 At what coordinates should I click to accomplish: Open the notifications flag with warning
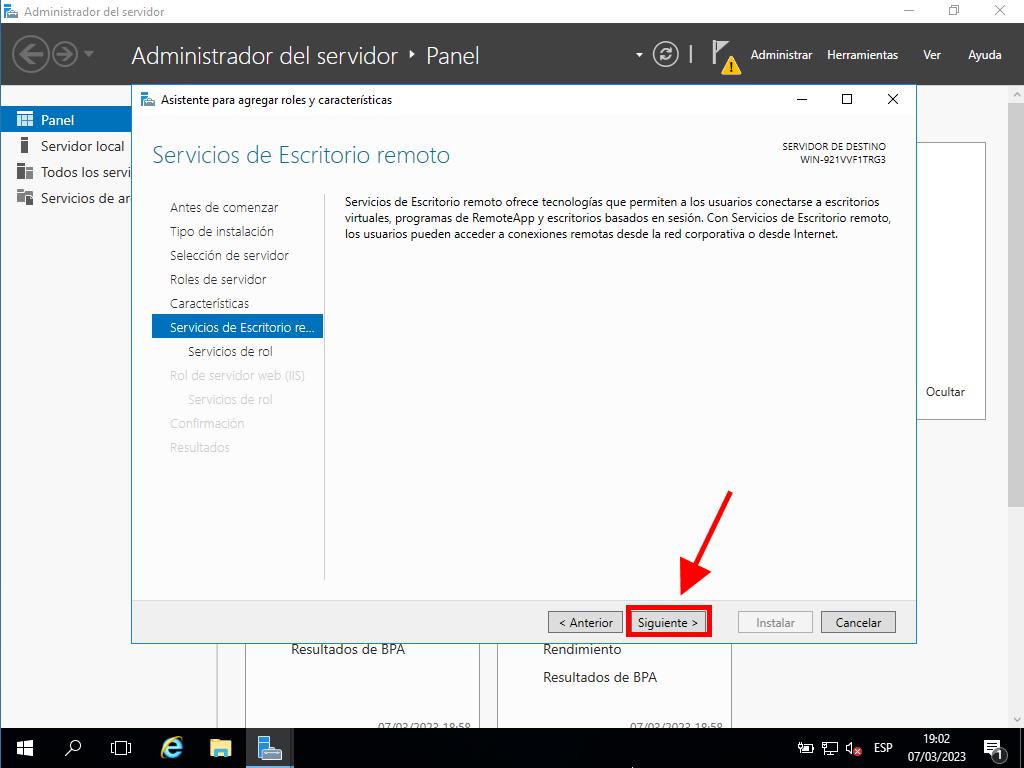coord(724,56)
